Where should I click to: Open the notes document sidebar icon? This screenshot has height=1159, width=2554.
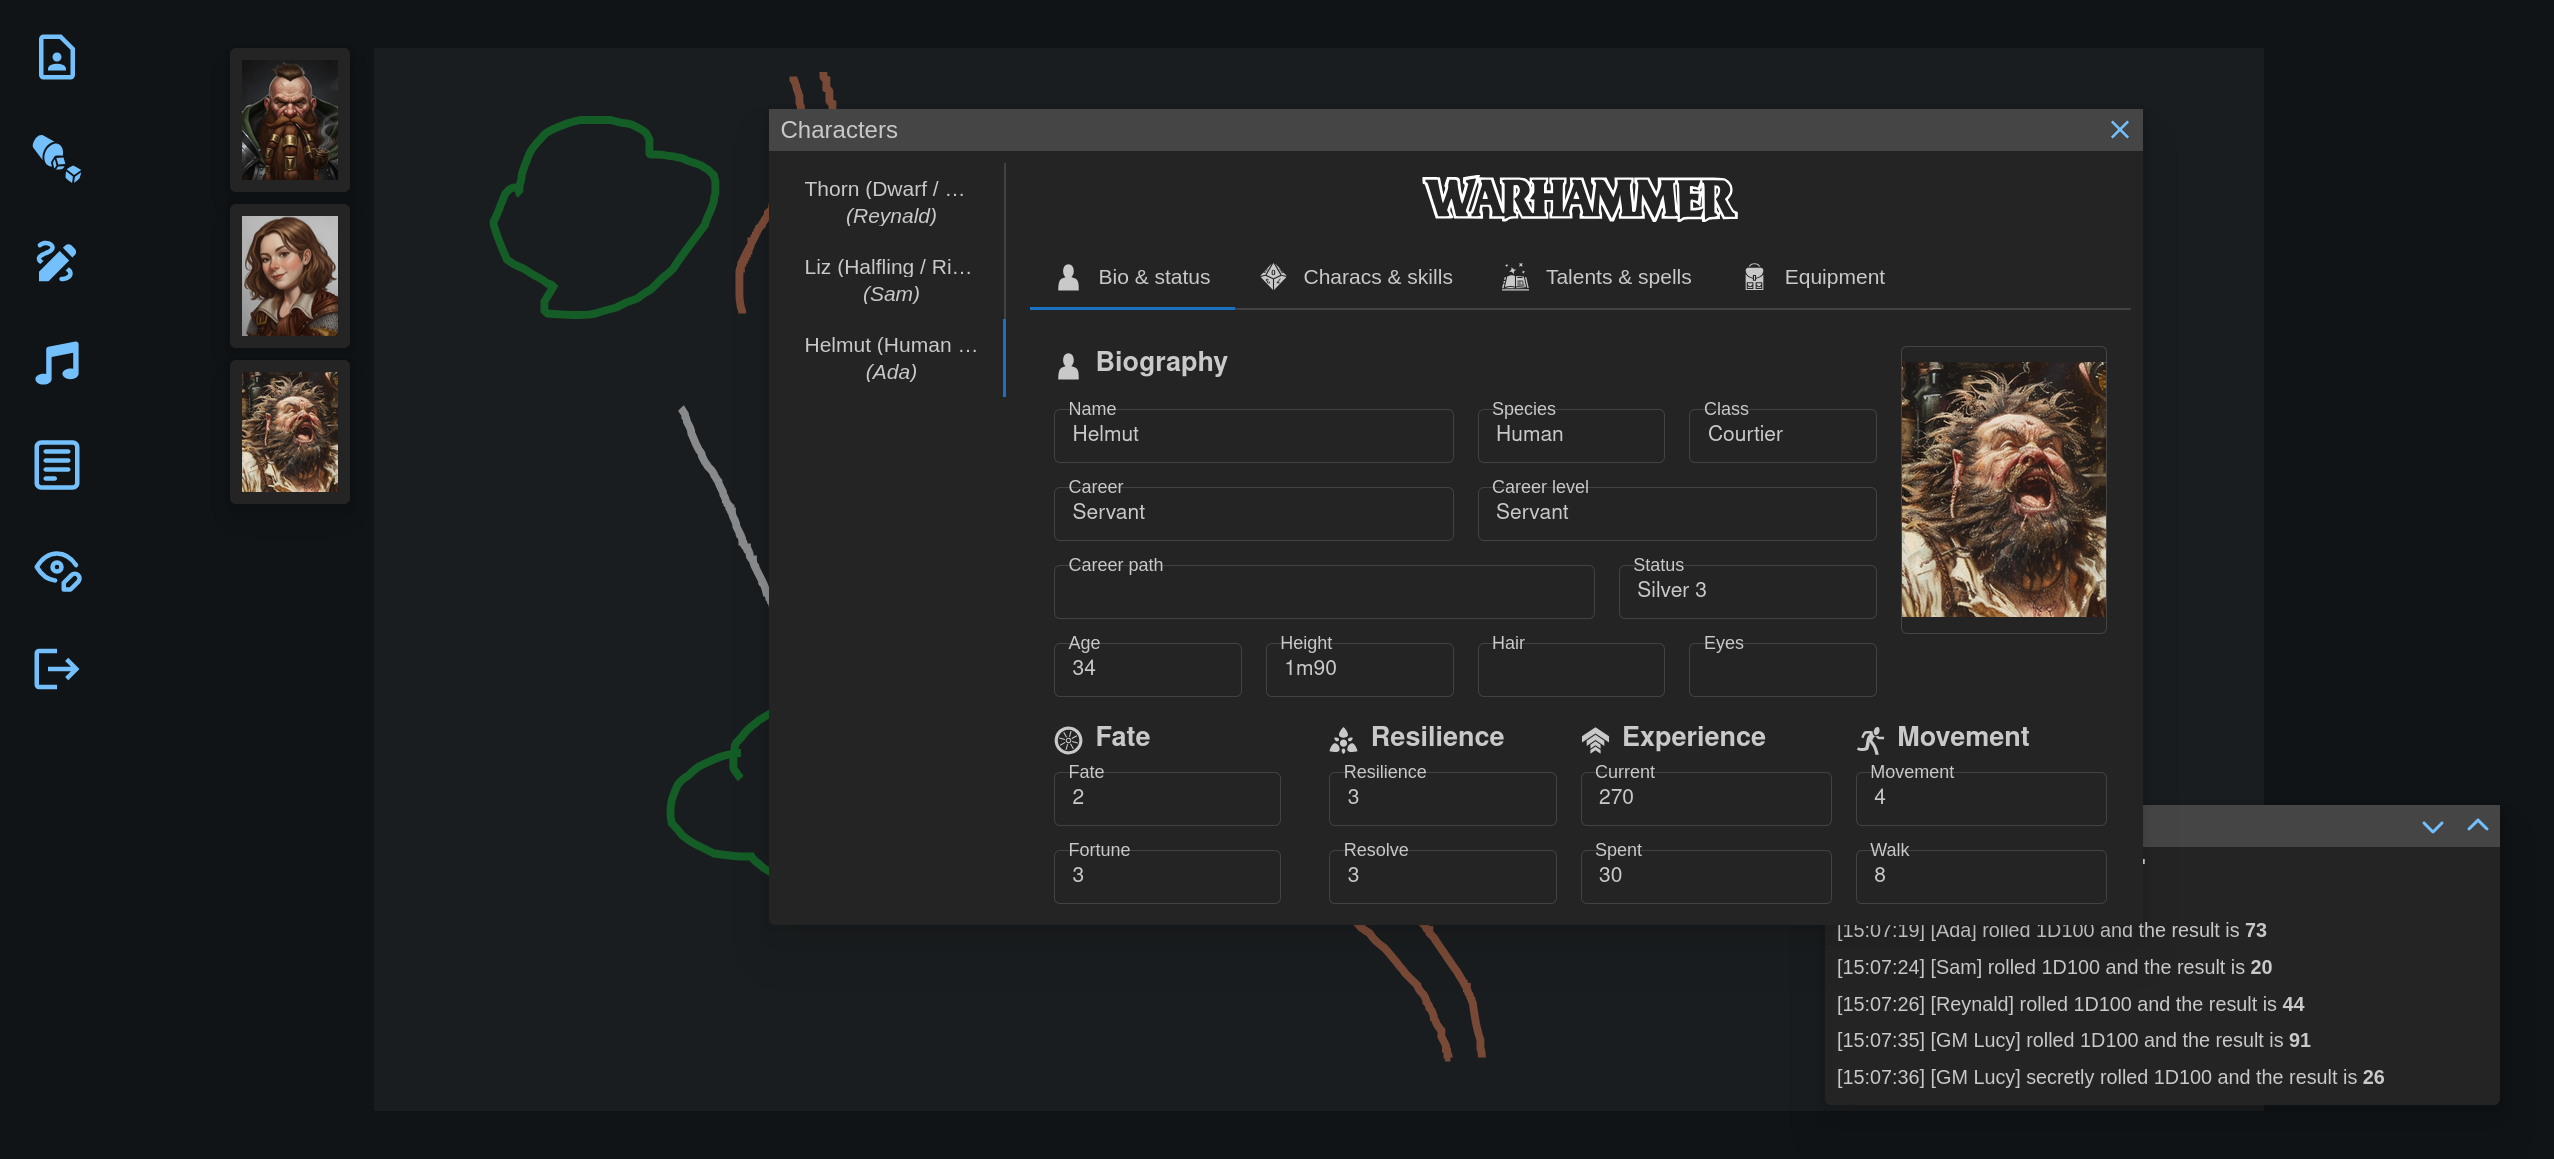coord(57,465)
